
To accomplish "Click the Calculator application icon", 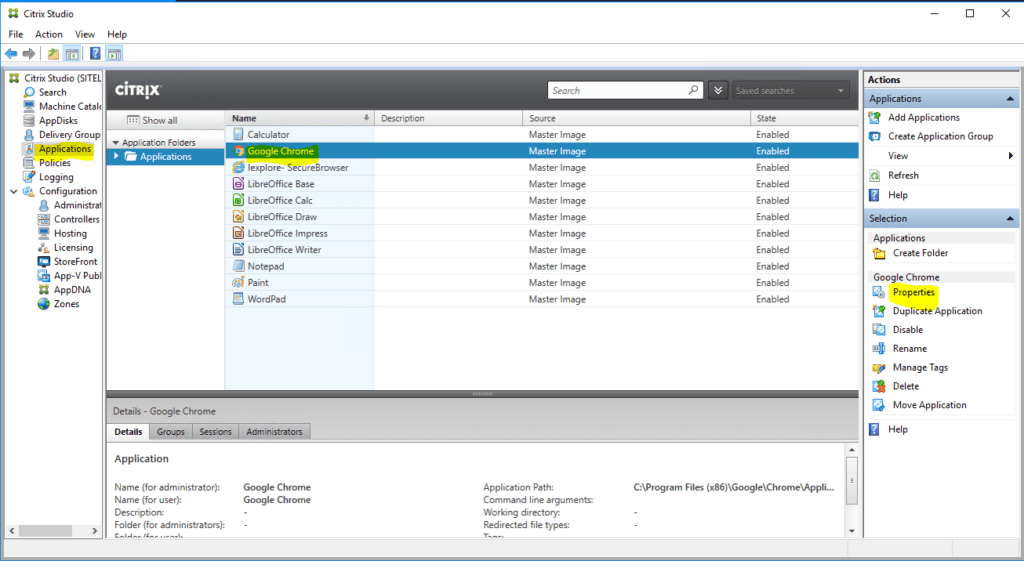I will pos(238,135).
